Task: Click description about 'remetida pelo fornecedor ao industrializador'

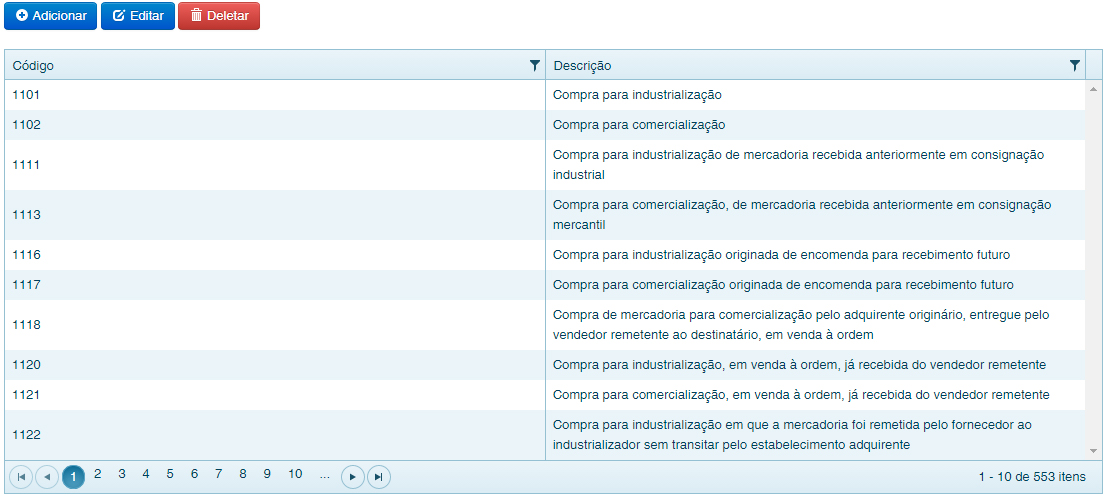Action: click(x=816, y=435)
